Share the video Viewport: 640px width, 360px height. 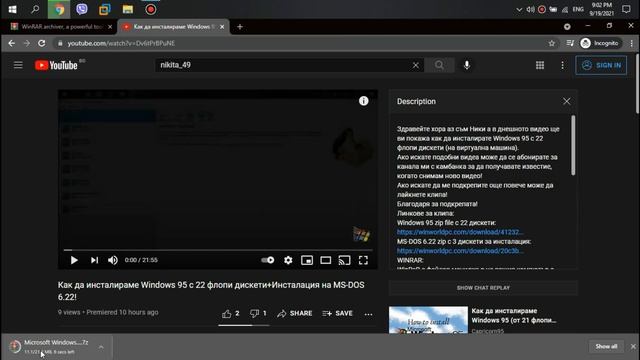pyautogui.click(x=295, y=313)
